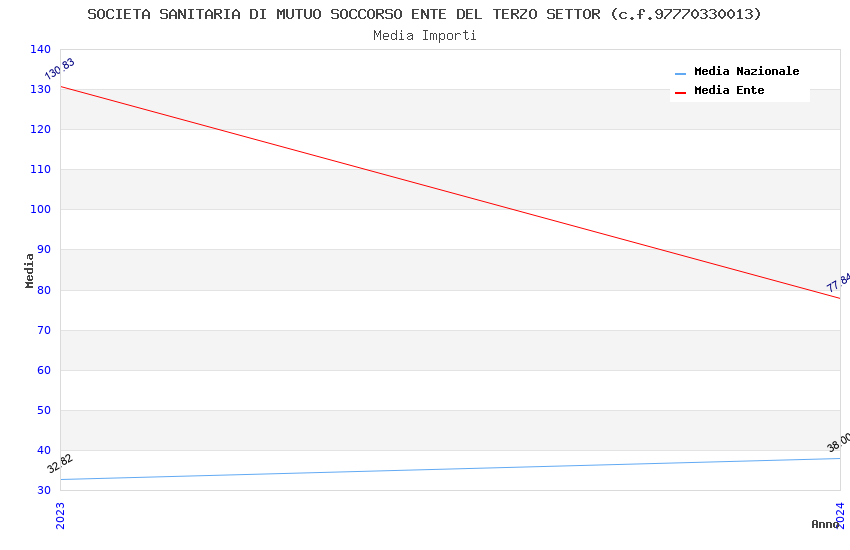Click the 100 y-axis tick label
Screen dimensions: 850x550
click(41, 209)
